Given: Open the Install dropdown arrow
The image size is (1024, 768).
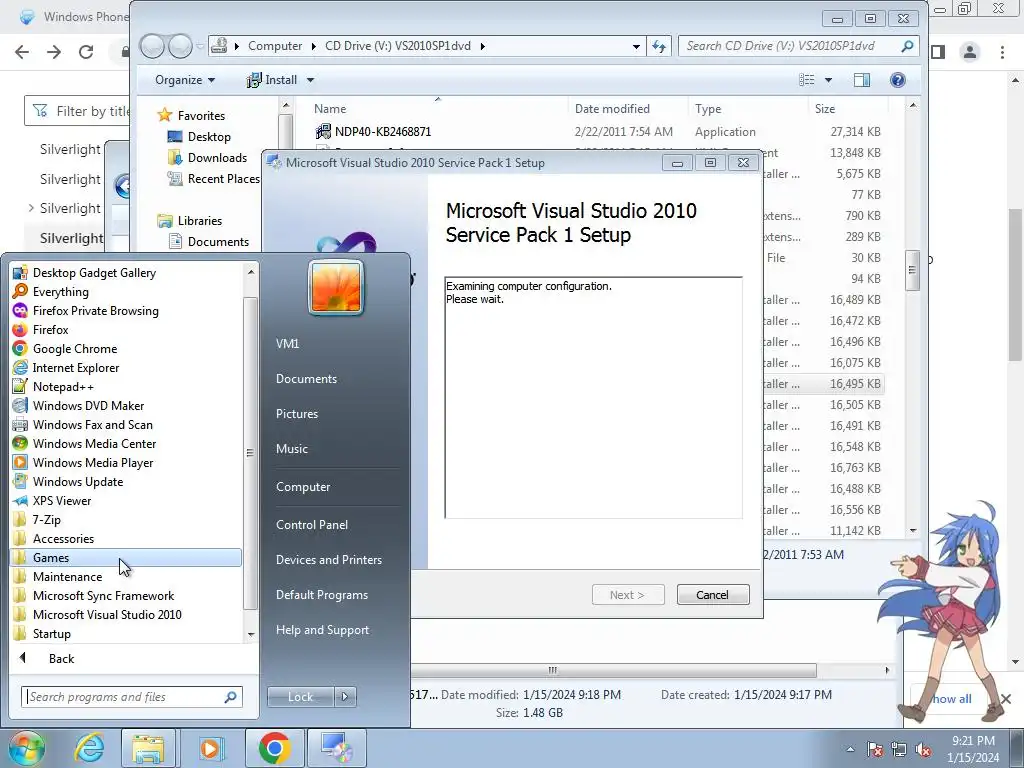Looking at the screenshot, I should [310, 80].
